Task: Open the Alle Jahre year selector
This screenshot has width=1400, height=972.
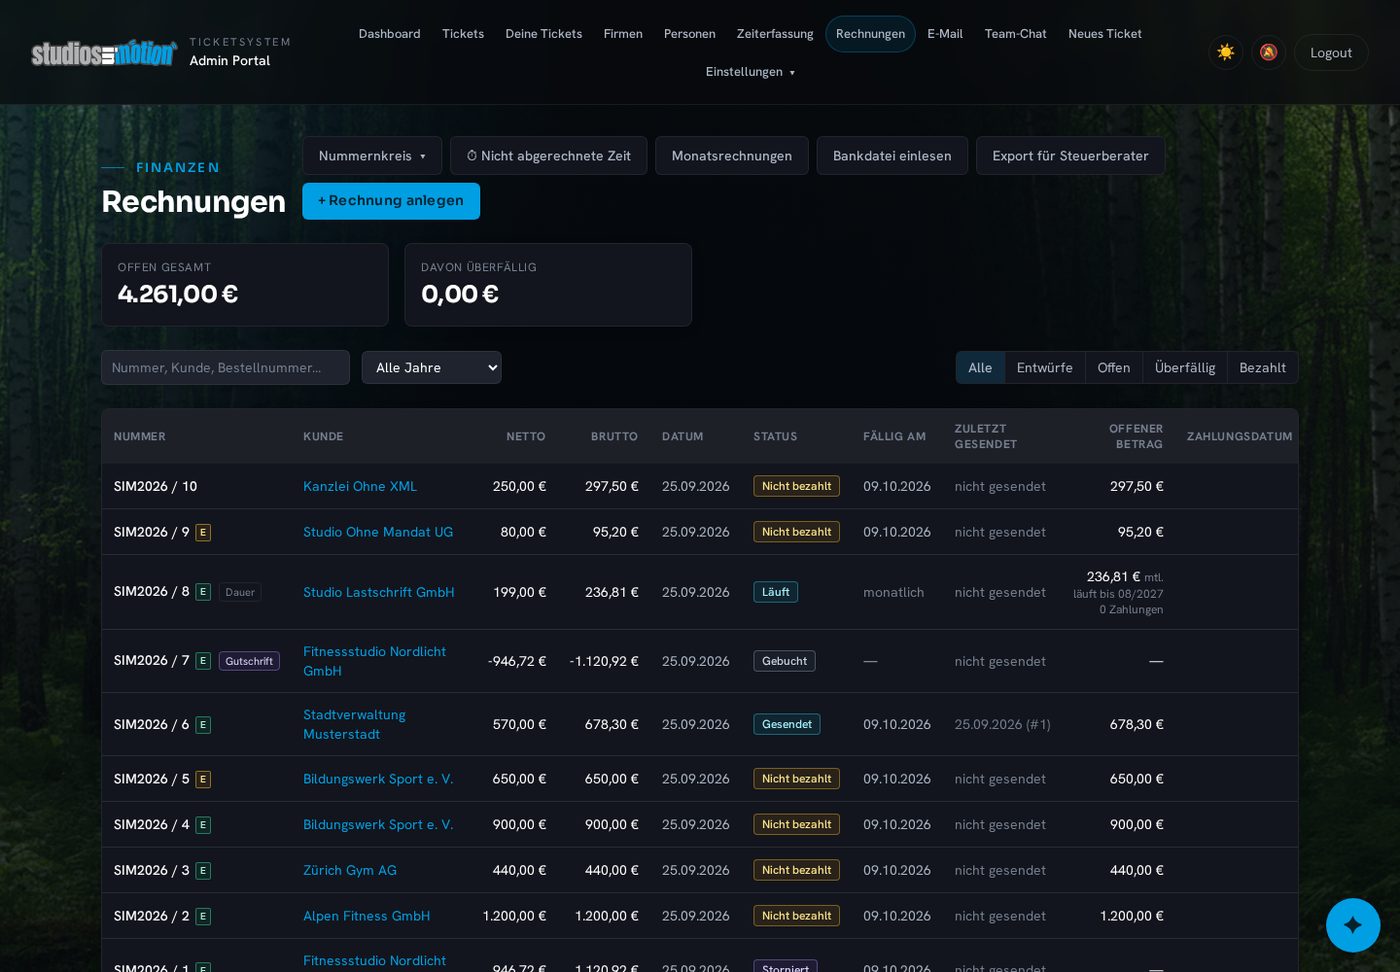Action: pos(432,368)
